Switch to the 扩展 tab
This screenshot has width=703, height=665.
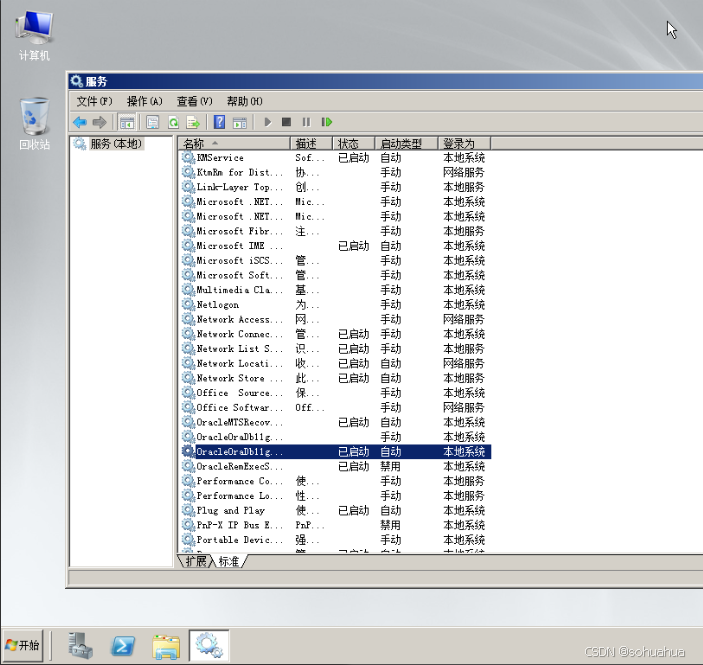(196, 561)
